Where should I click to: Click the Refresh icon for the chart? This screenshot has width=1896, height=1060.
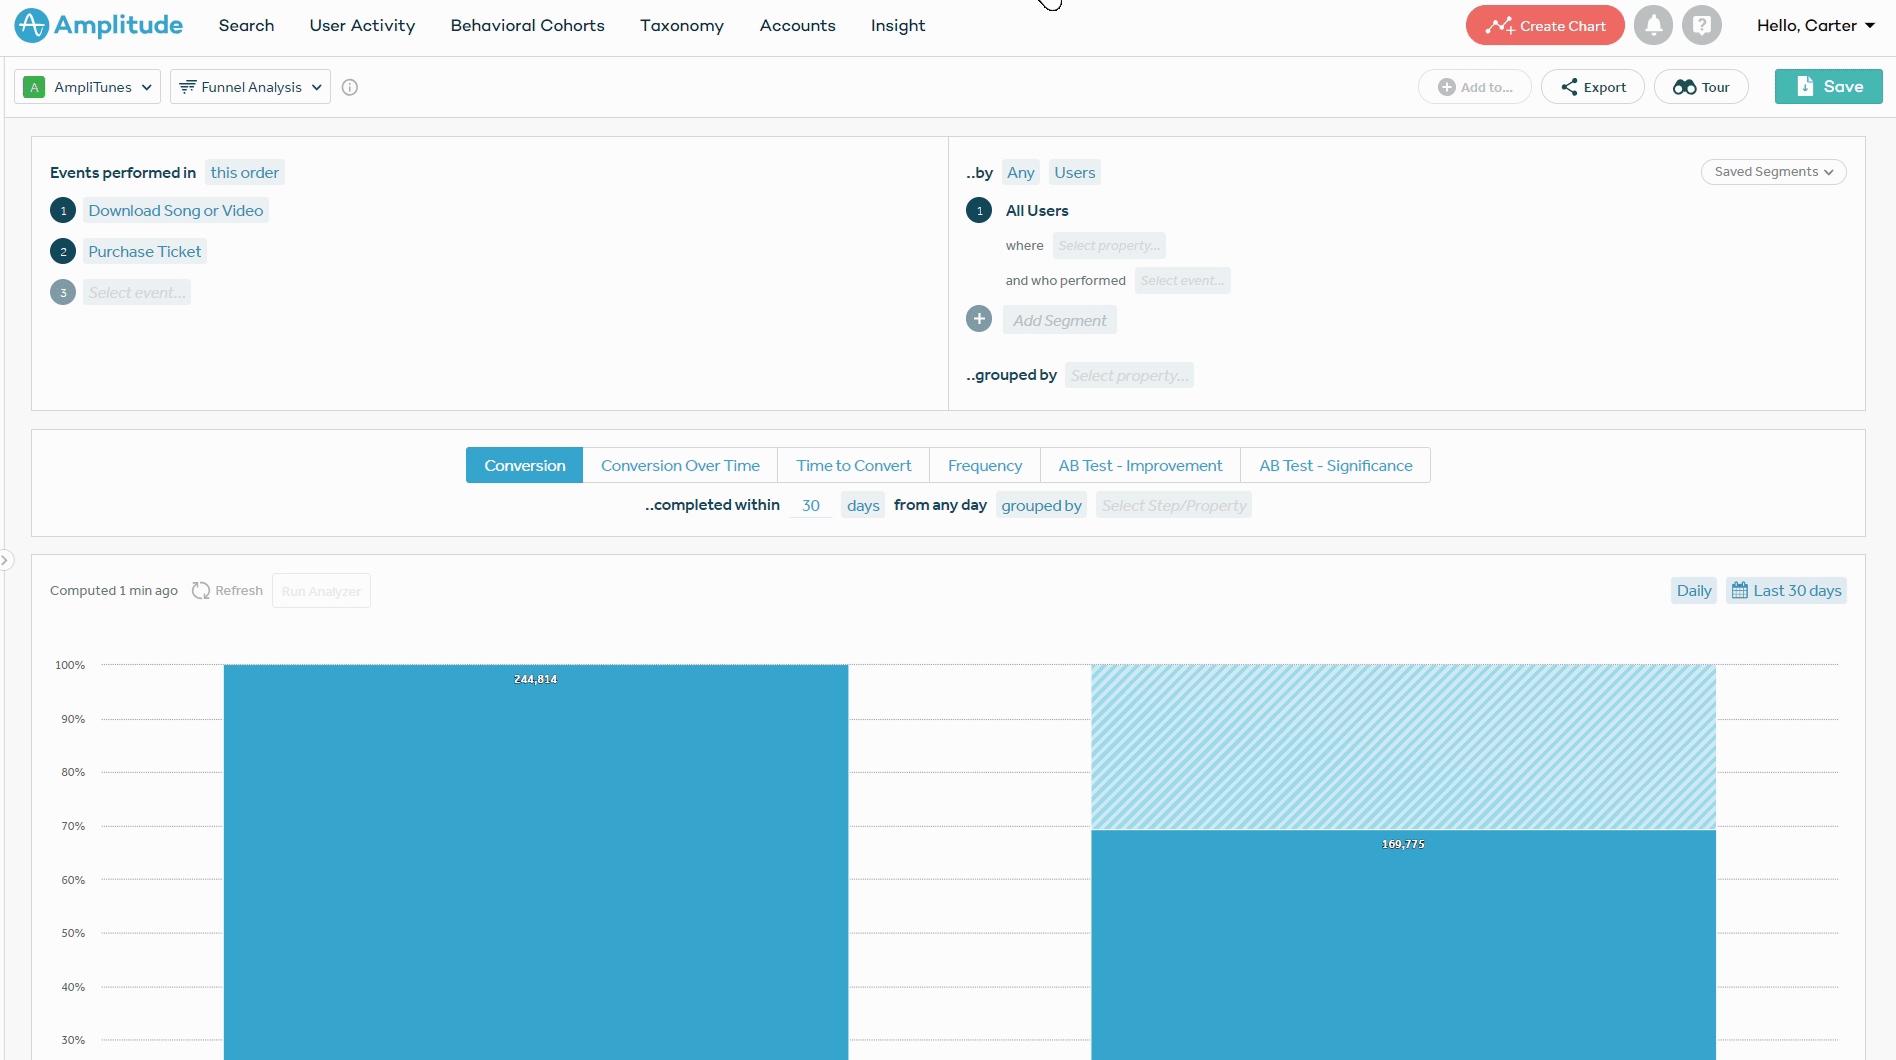(201, 591)
